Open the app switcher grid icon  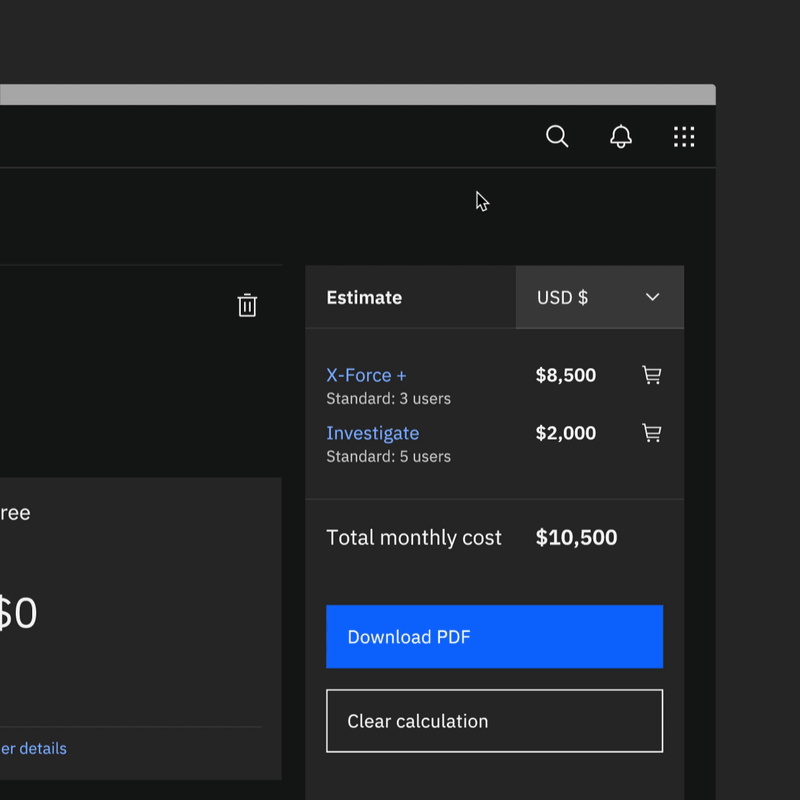click(x=684, y=137)
